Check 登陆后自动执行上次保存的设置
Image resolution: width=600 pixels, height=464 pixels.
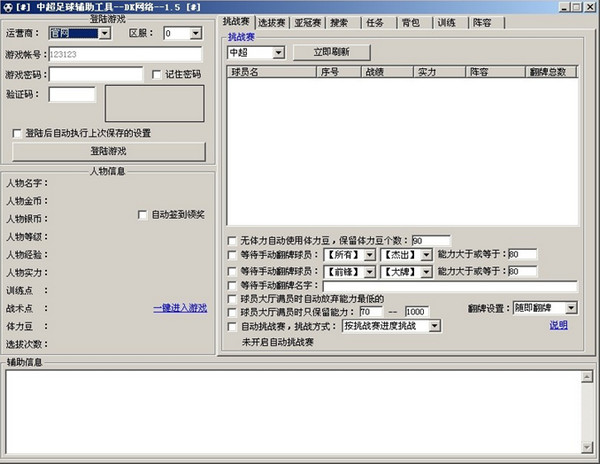click(17, 133)
